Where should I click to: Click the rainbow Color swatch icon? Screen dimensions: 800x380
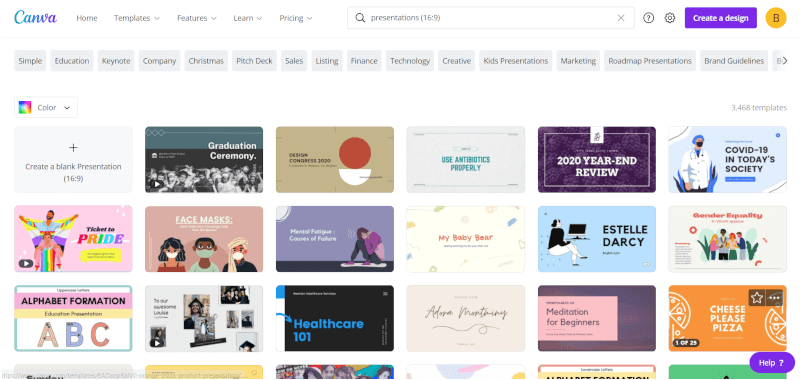tap(25, 108)
